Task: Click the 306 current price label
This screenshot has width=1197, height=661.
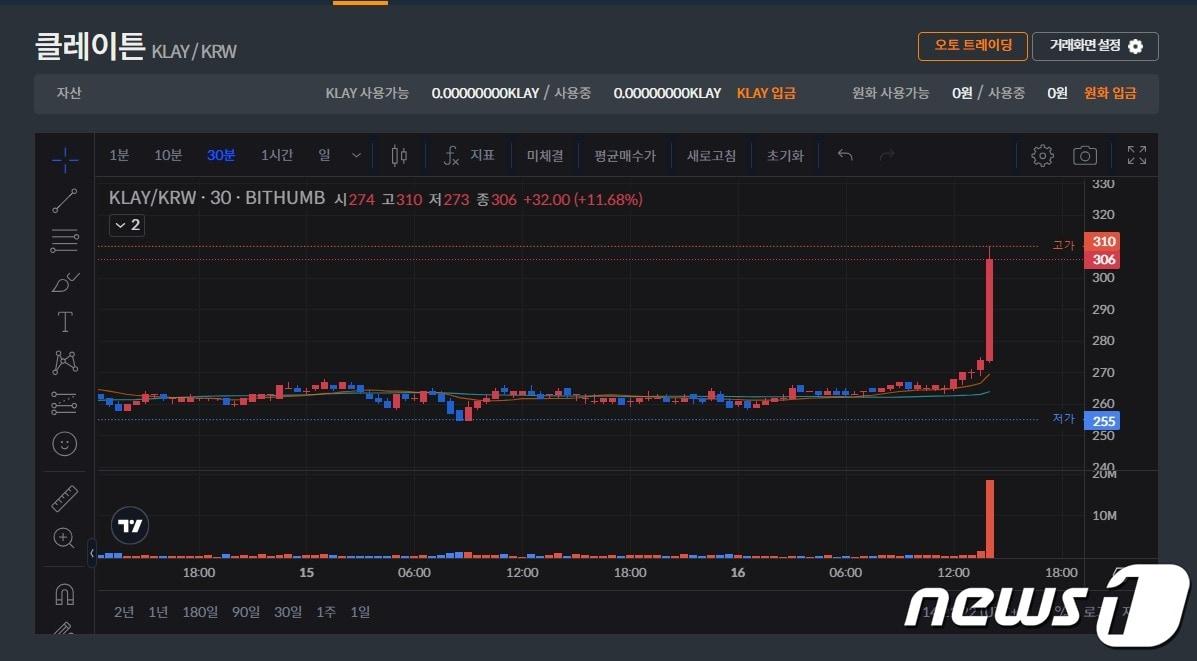Action: 1102,260
